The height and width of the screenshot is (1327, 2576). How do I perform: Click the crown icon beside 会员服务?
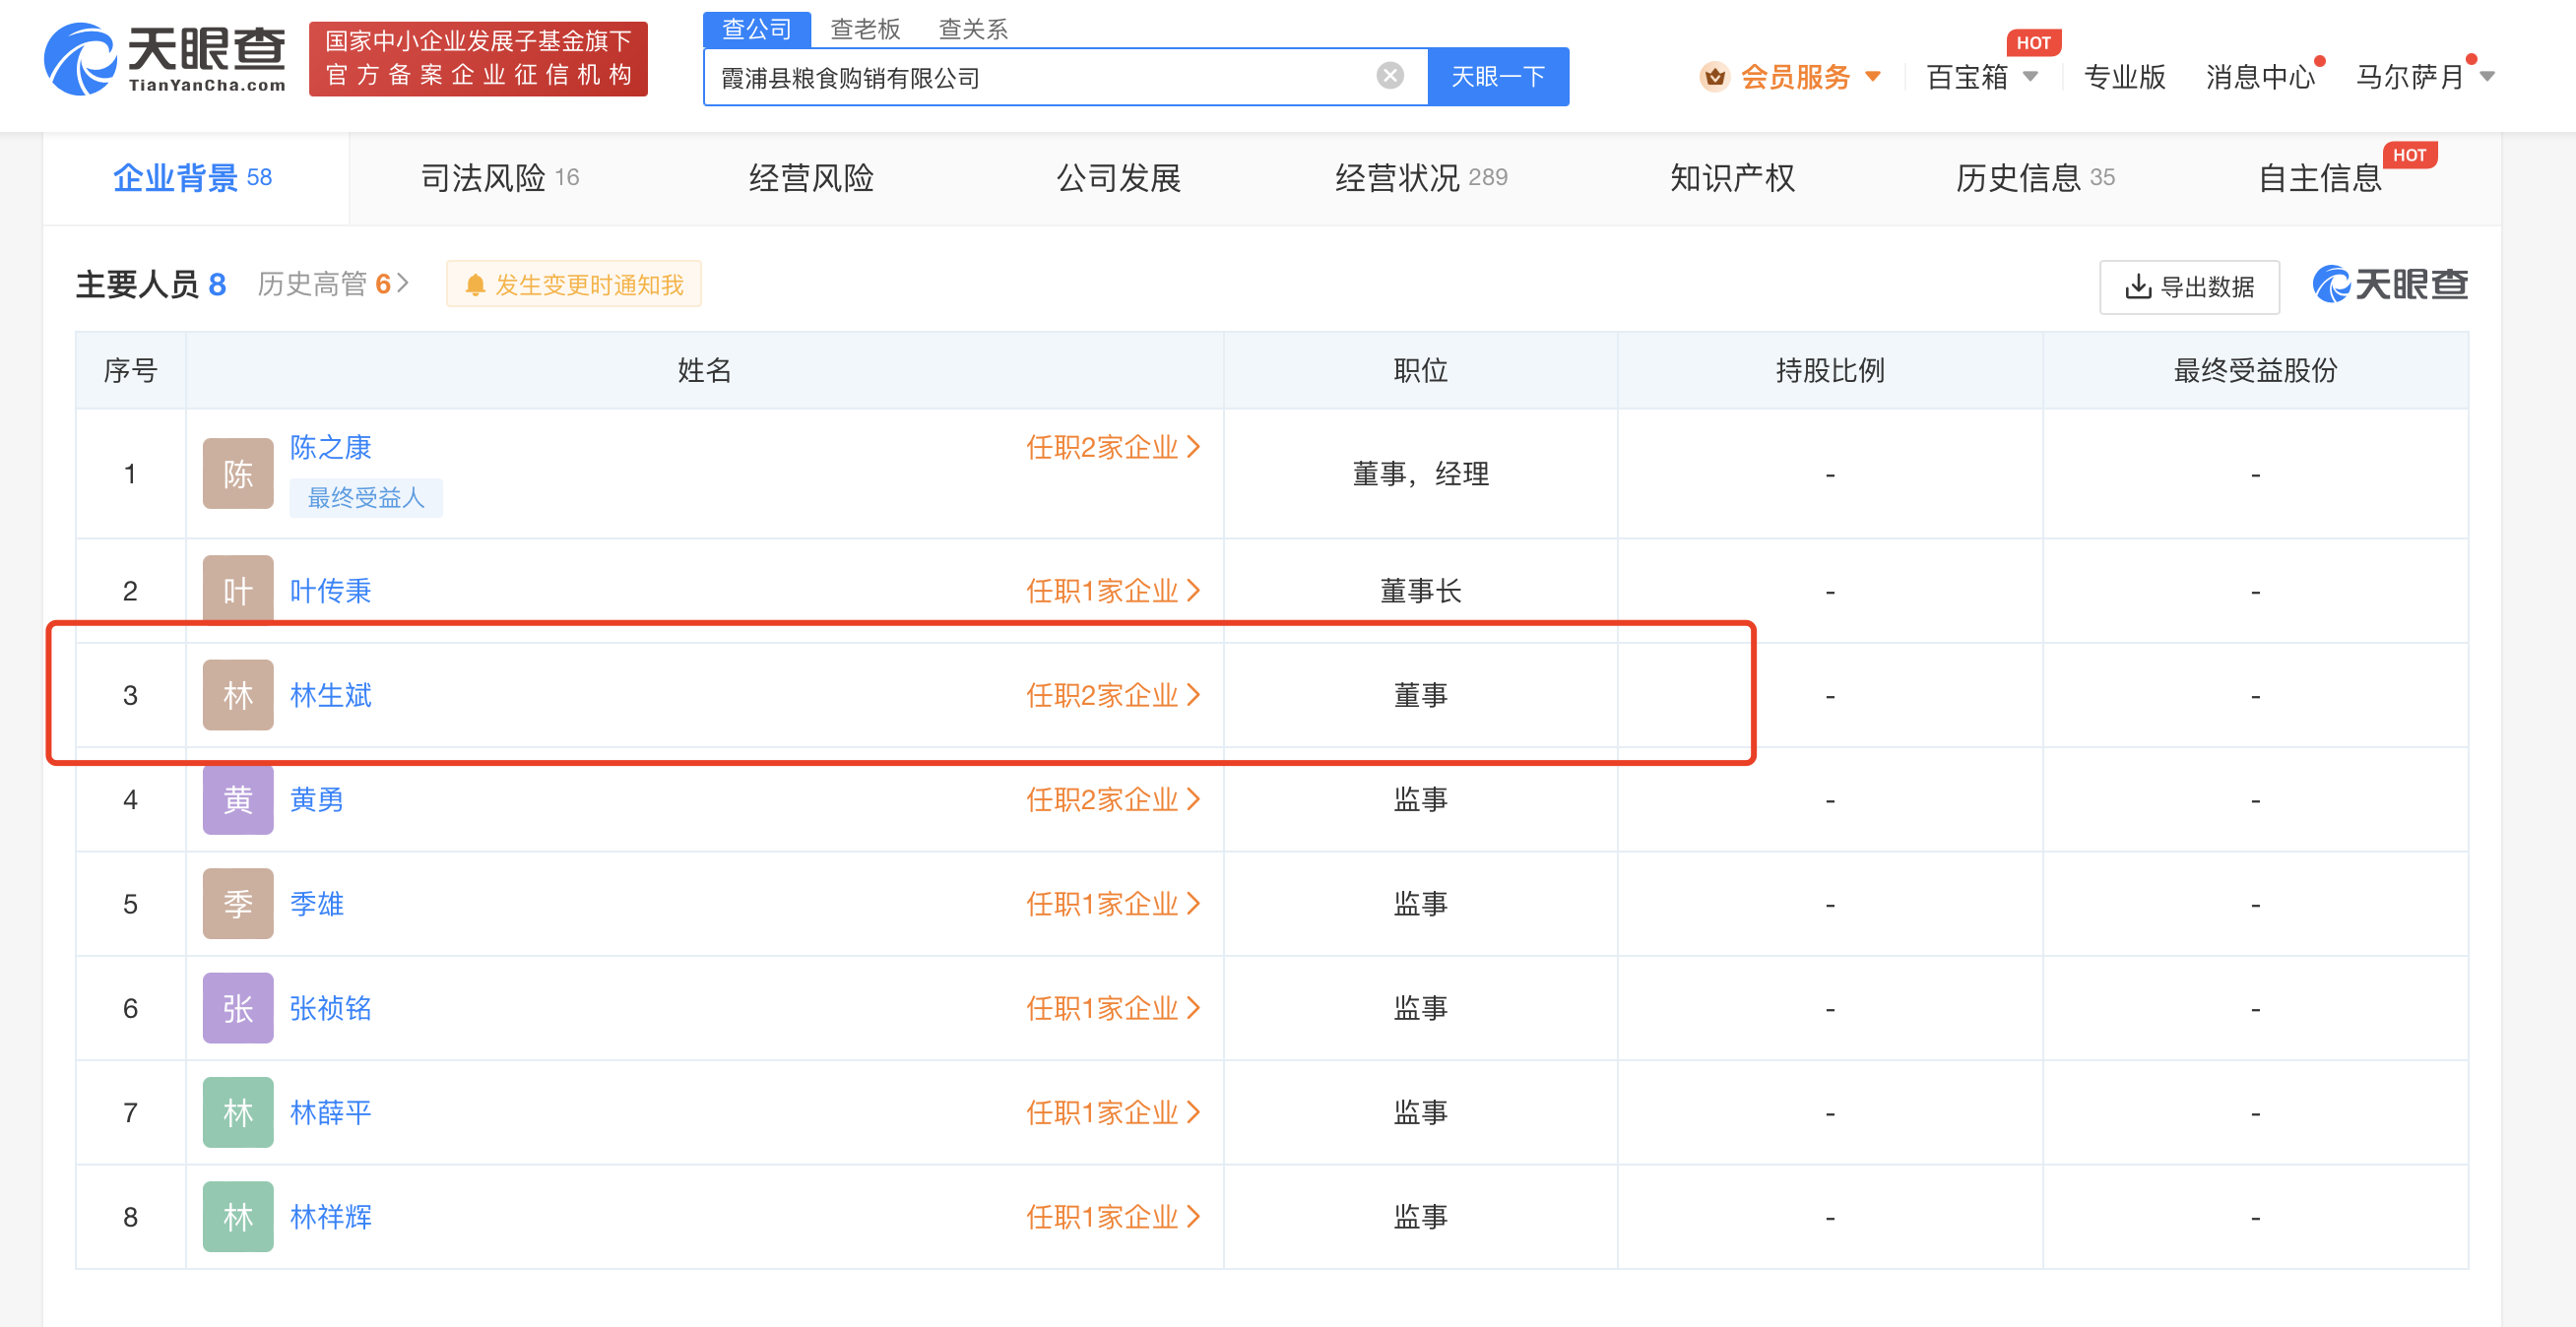1715,76
